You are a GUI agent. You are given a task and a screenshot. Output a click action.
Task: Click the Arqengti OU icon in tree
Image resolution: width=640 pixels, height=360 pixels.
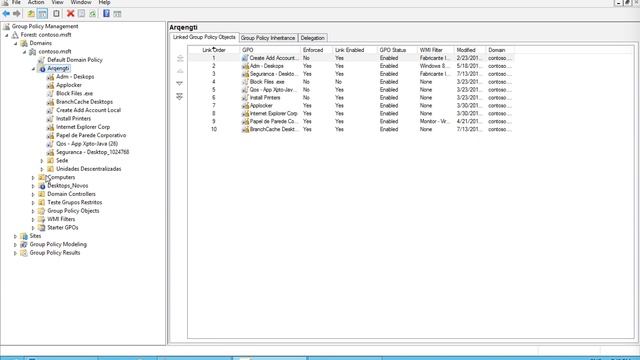[42, 69]
